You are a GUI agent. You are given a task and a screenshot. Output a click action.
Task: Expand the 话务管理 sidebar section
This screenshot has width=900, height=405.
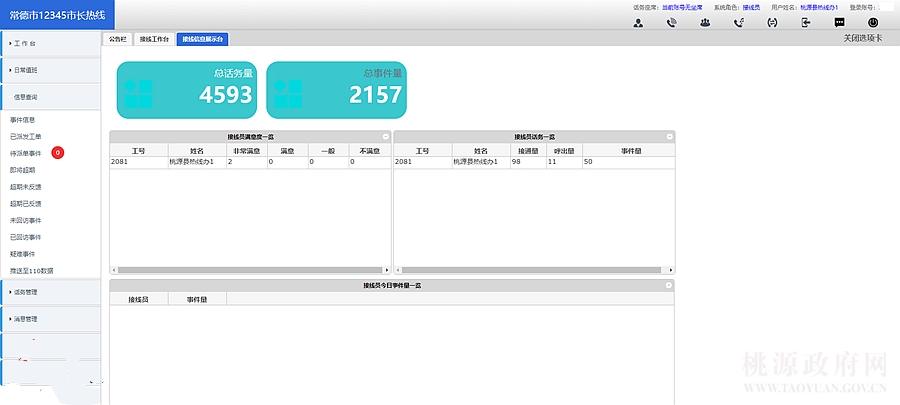pyautogui.click(x=50, y=292)
